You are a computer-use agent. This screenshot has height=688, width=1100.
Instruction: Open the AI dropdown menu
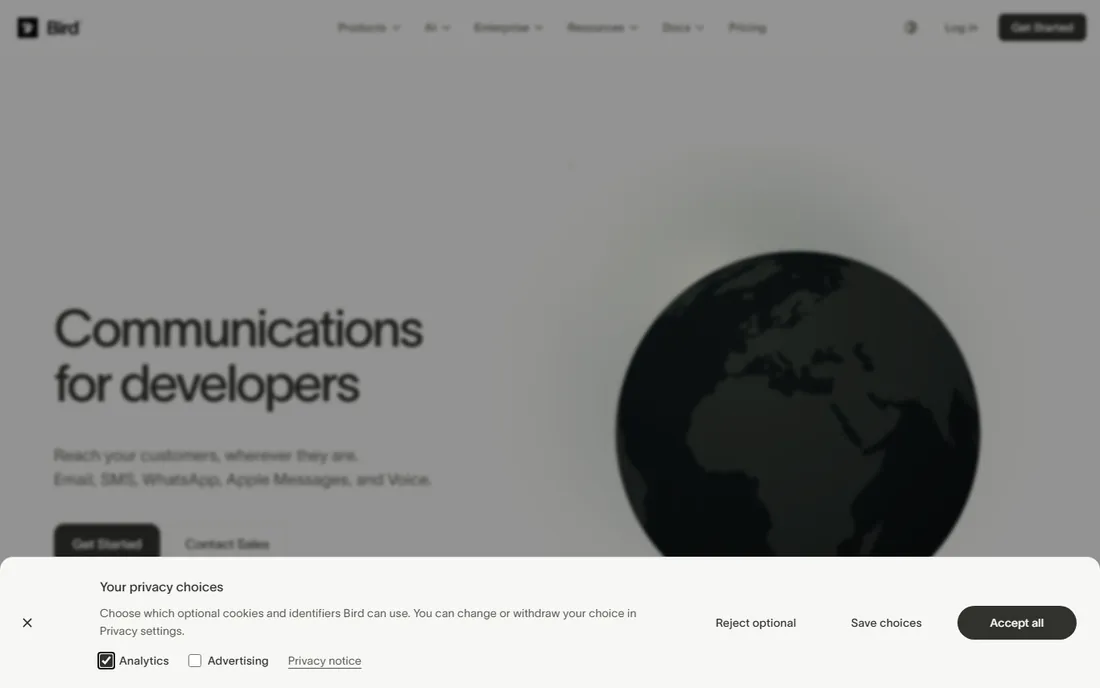(x=437, y=27)
